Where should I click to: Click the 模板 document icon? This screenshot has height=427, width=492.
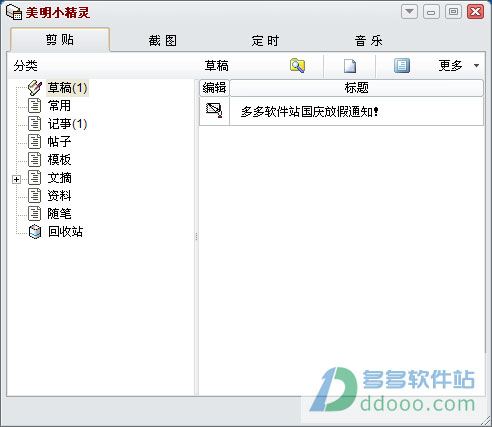(34, 160)
